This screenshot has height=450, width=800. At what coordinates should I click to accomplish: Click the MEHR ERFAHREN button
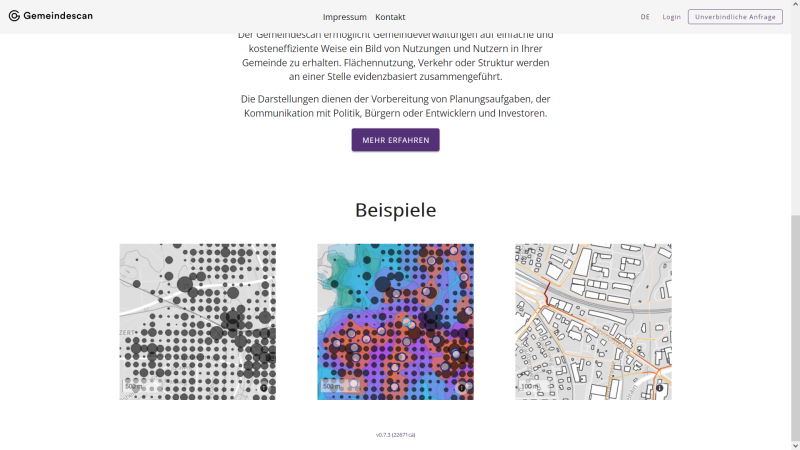tap(395, 140)
